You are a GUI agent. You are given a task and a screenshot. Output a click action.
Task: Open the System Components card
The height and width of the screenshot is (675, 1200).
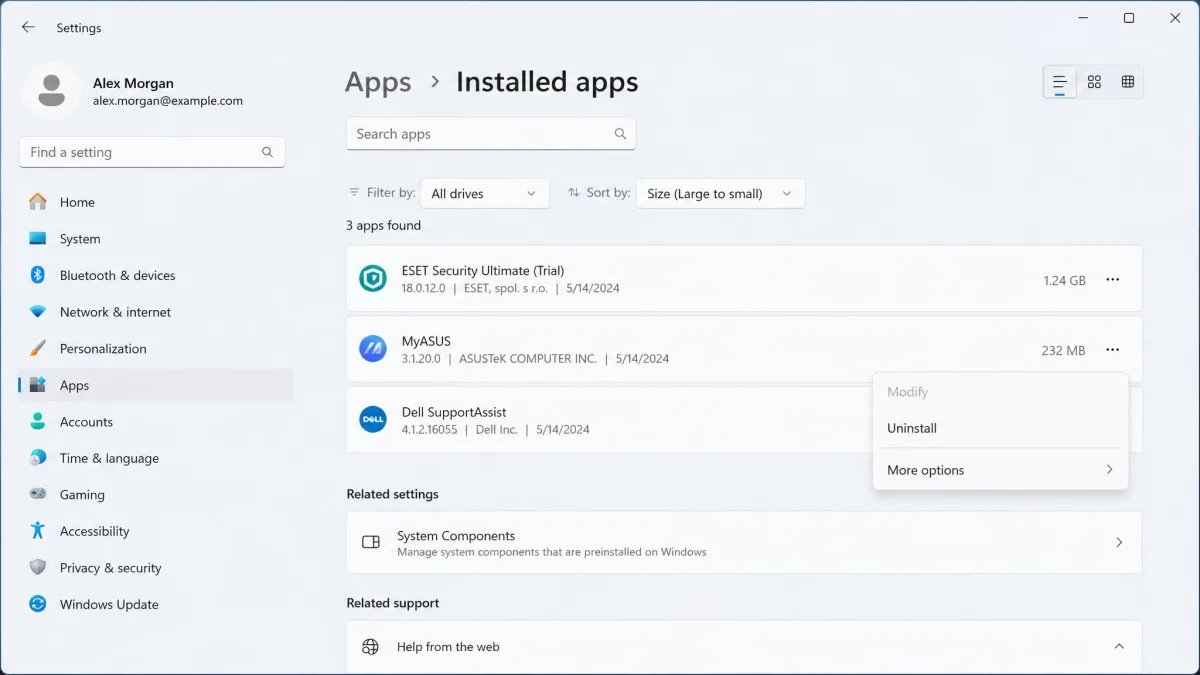click(744, 542)
